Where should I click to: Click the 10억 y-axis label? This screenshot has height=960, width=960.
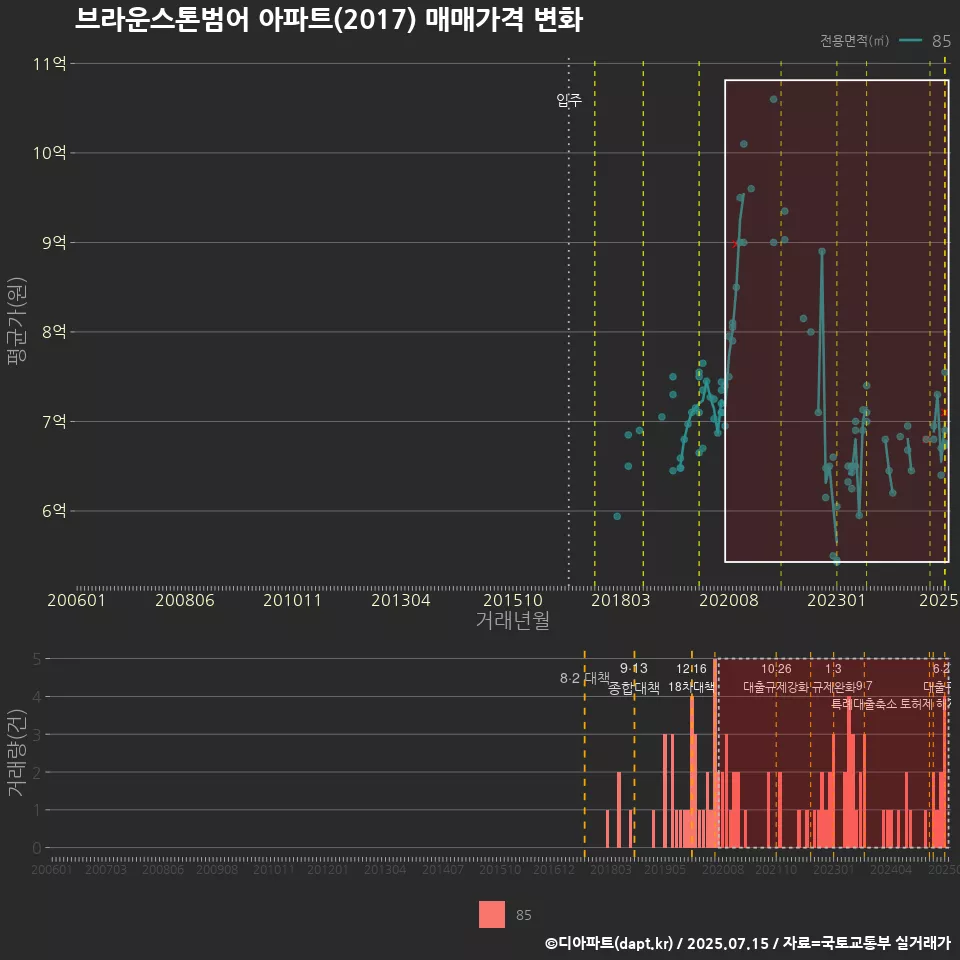(x=50, y=152)
